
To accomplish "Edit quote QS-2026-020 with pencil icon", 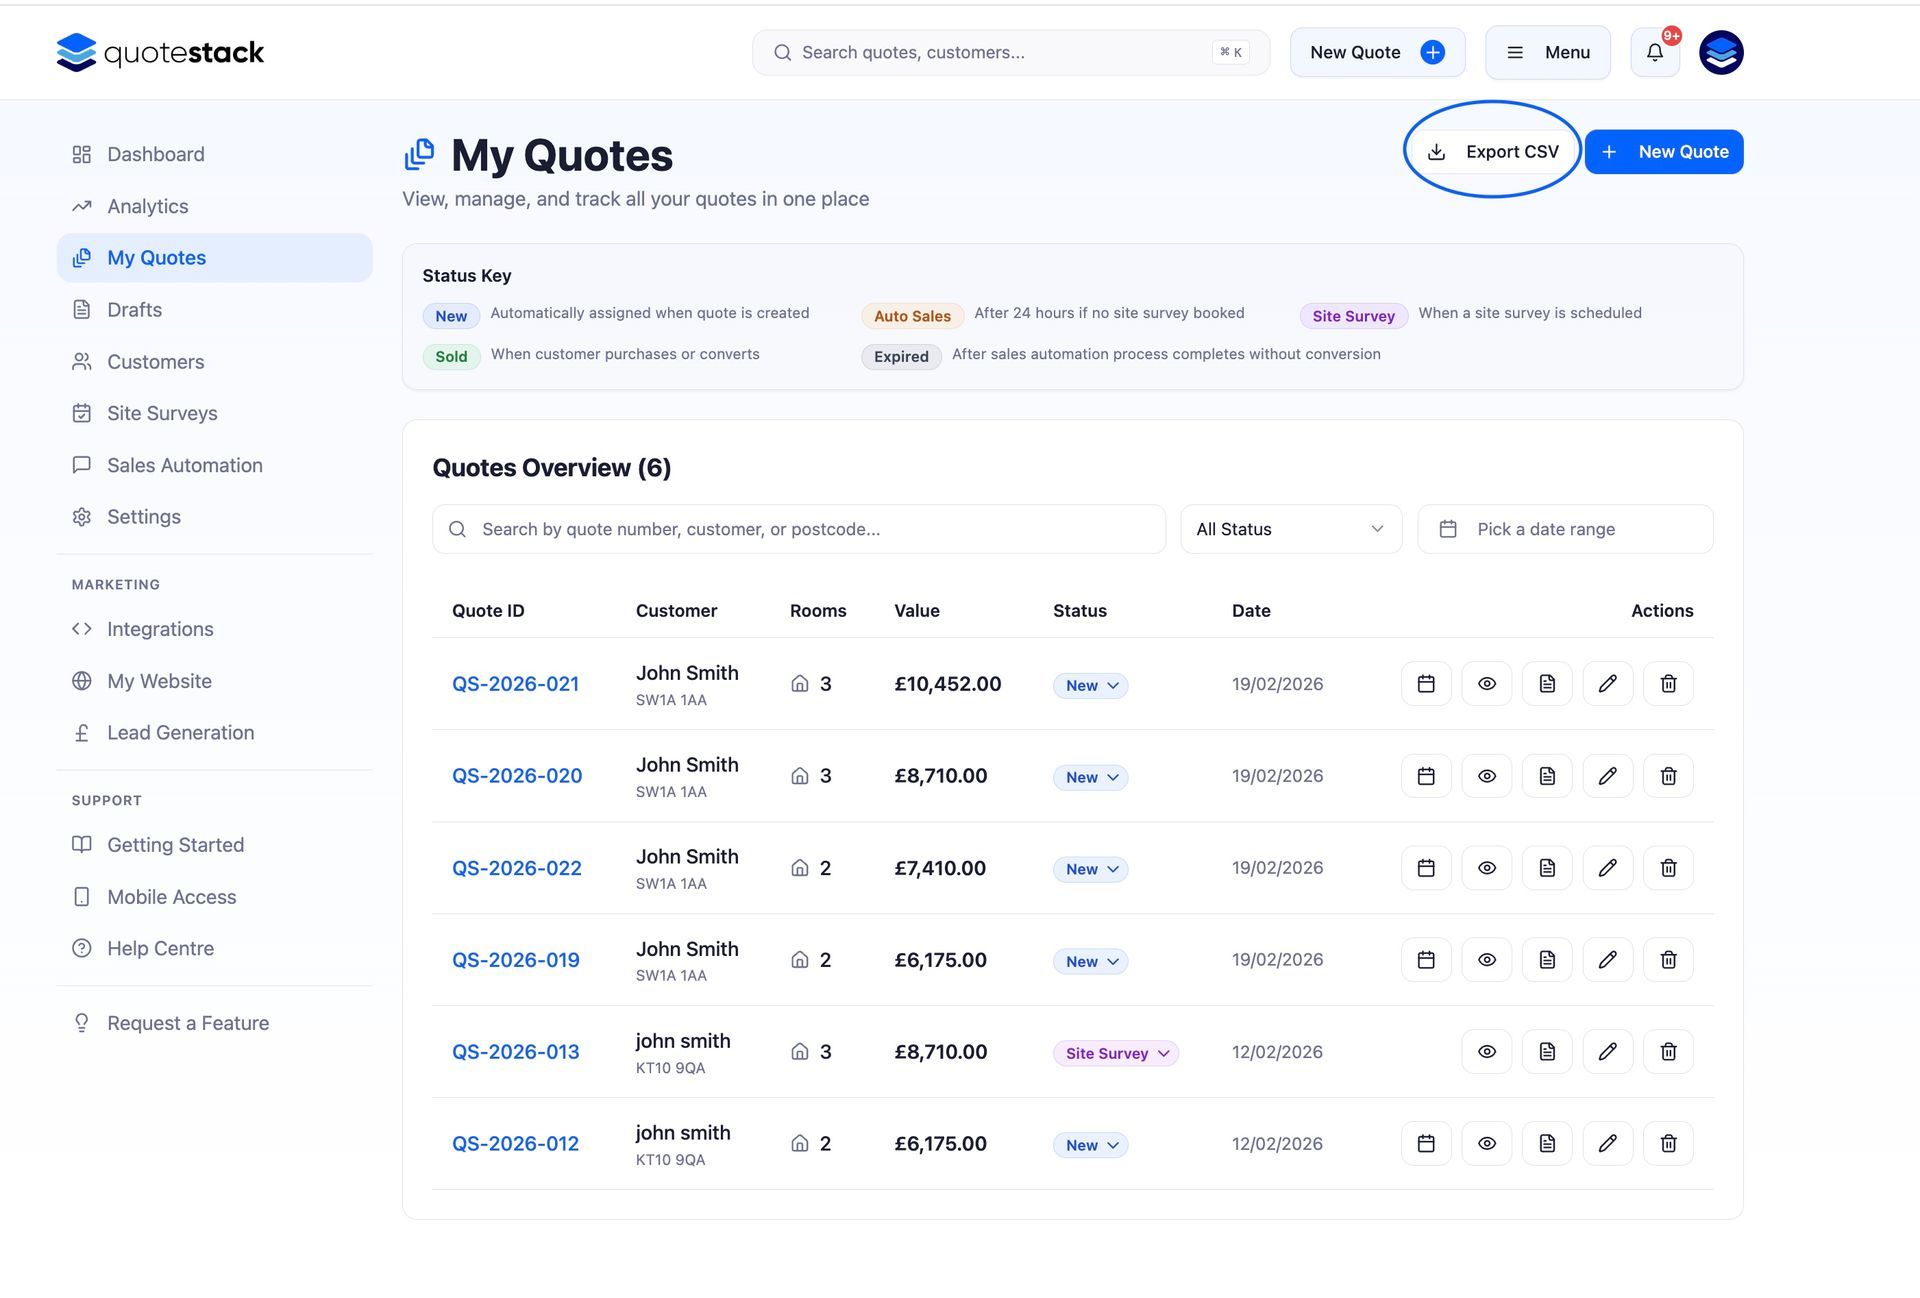I will click(1607, 776).
